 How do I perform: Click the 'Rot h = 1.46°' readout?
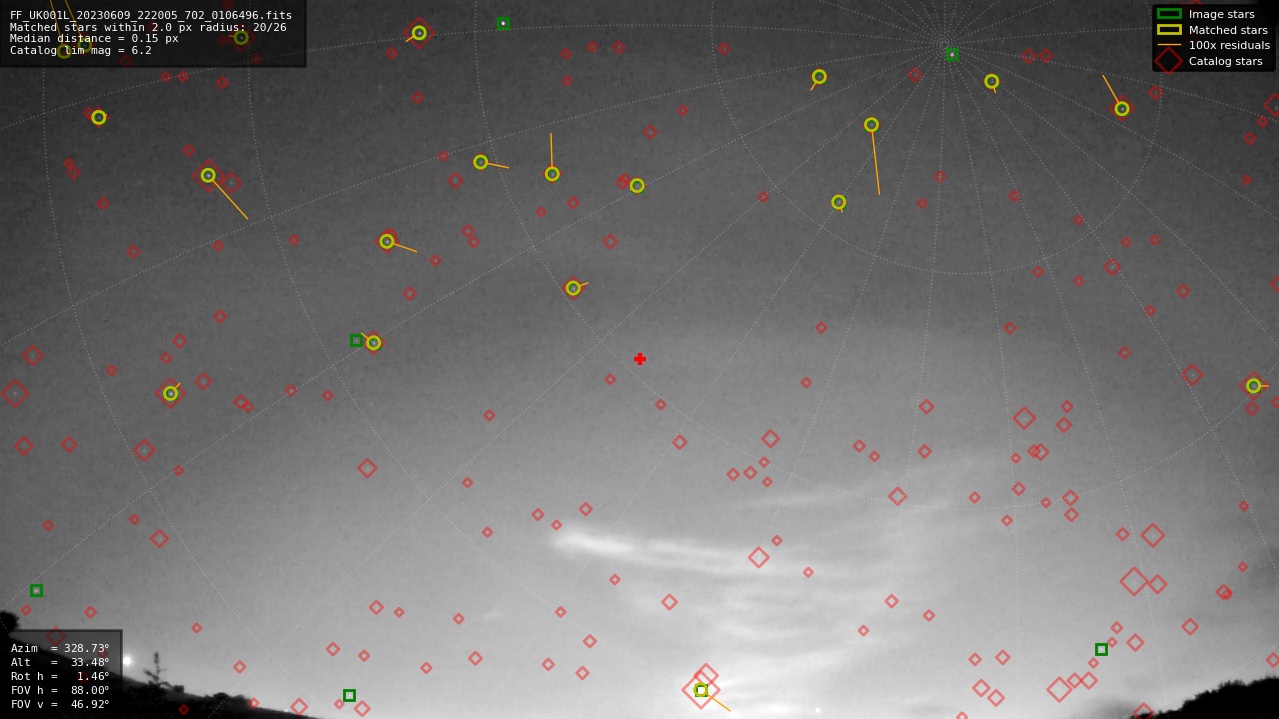coord(60,676)
